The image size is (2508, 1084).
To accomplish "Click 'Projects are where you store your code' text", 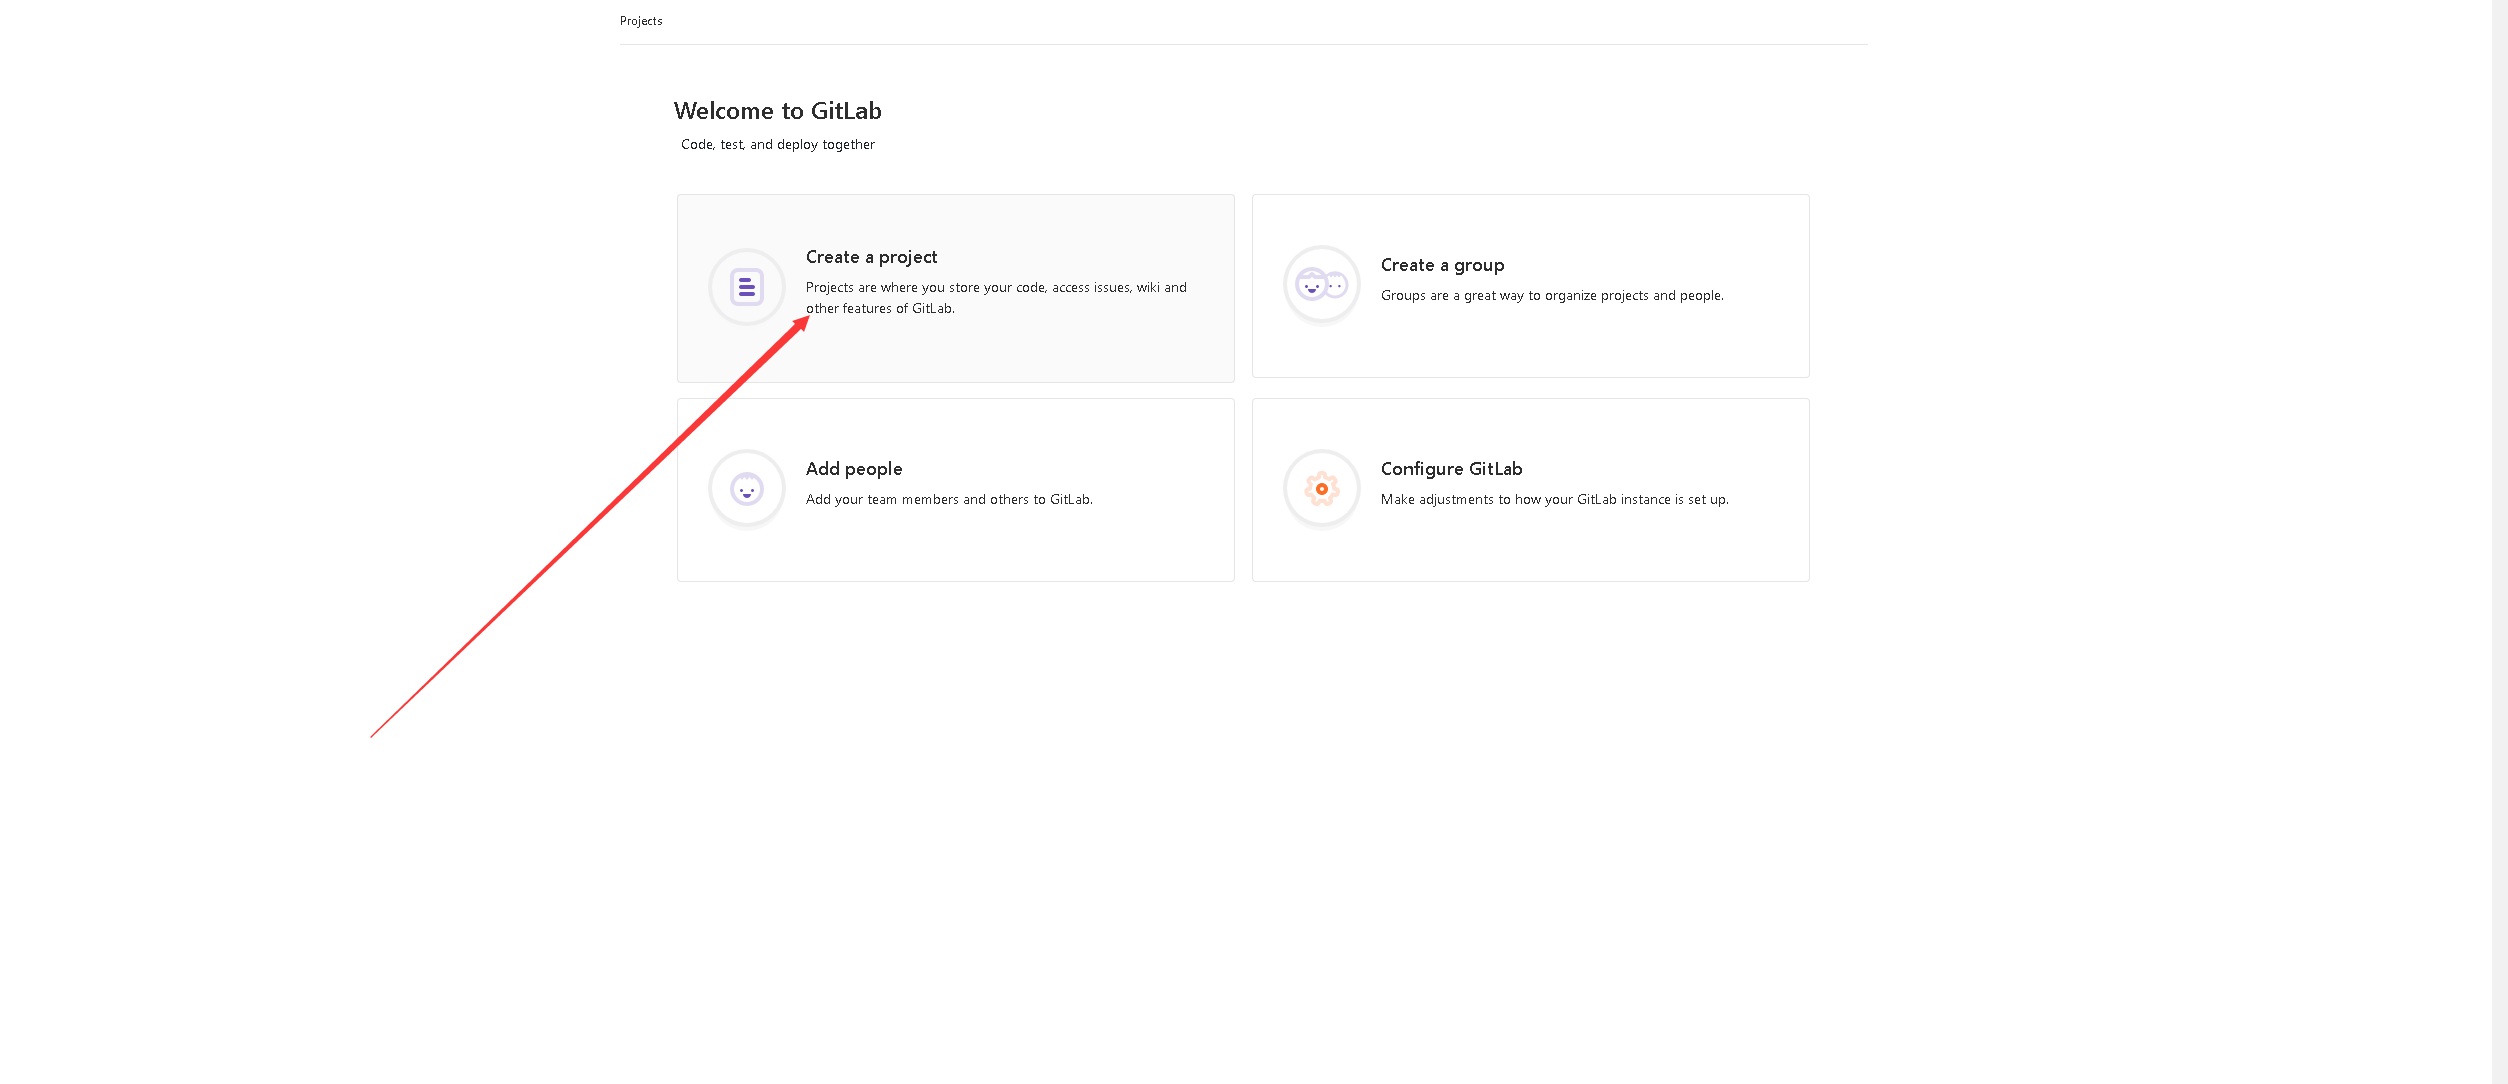I will pyautogui.click(x=995, y=288).
